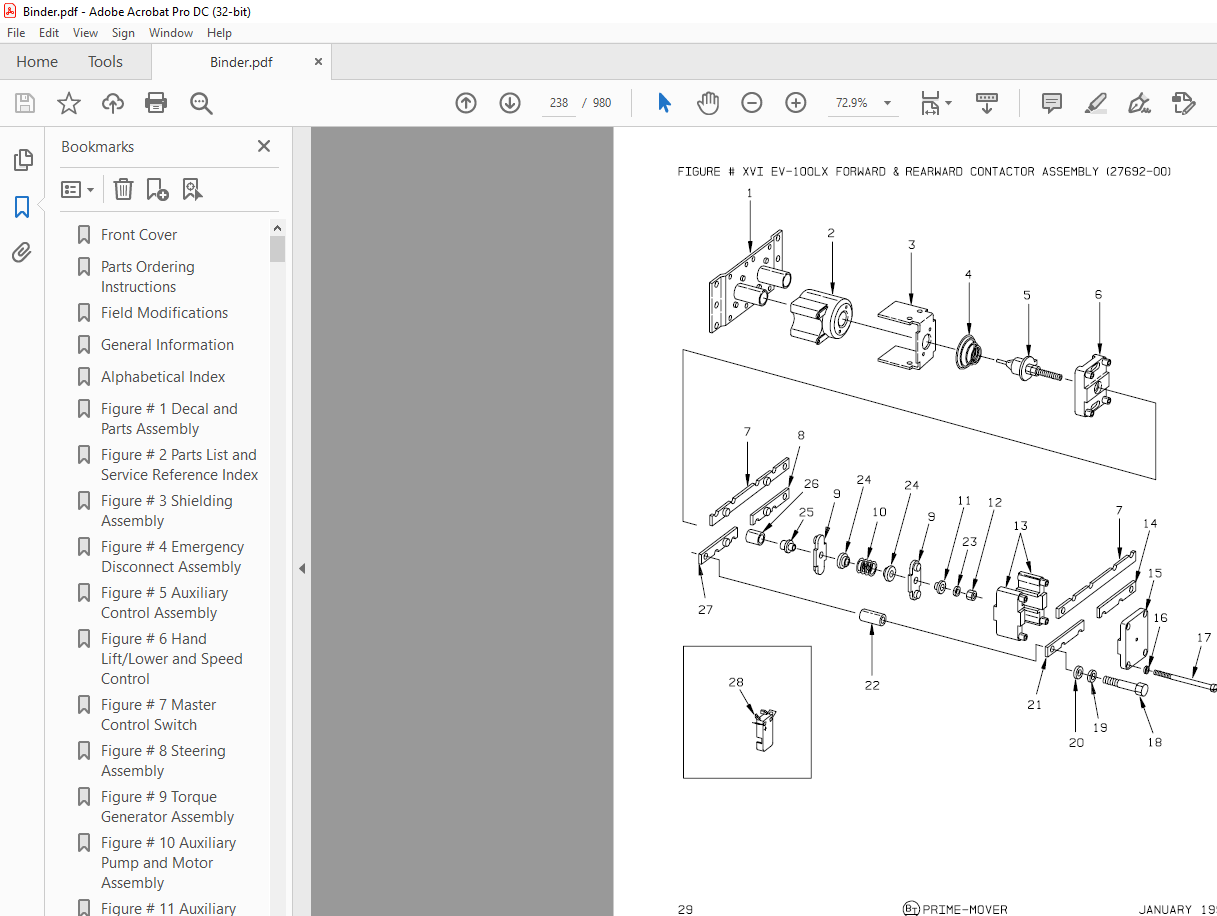The height and width of the screenshot is (916, 1217).
Task: Add a comment sticky note
Action: (1051, 103)
